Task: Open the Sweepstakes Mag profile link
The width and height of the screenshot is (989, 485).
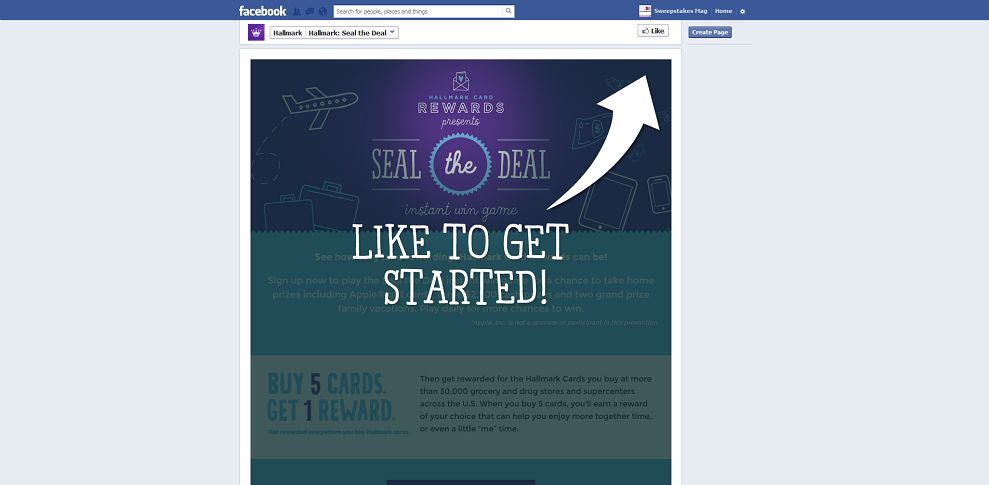Action: [x=681, y=11]
